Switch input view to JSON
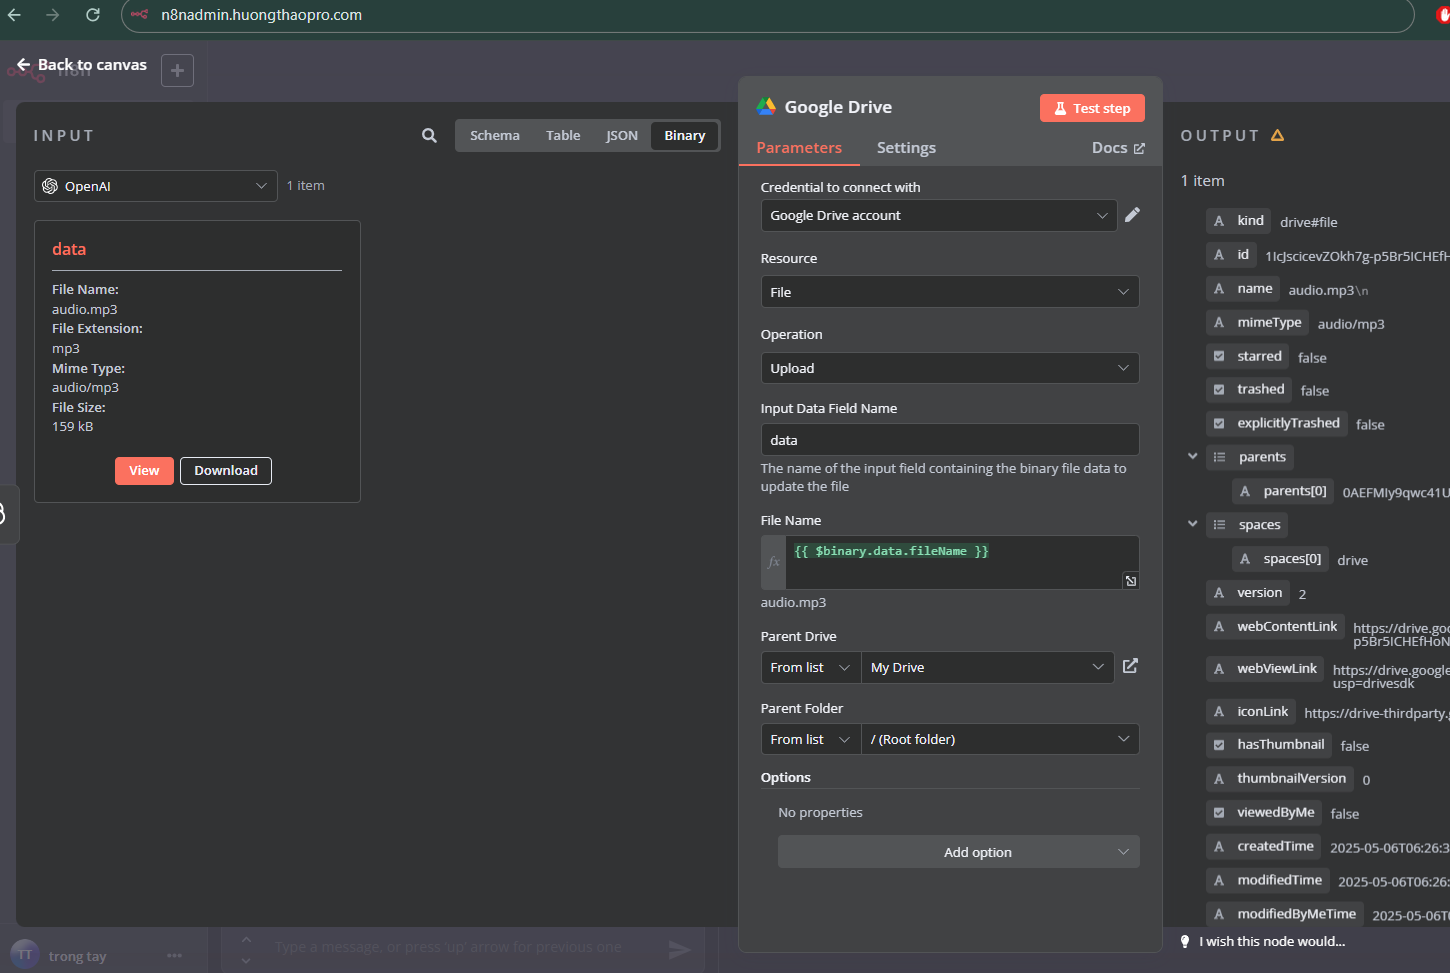Image resolution: width=1450 pixels, height=973 pixels. 622,135
